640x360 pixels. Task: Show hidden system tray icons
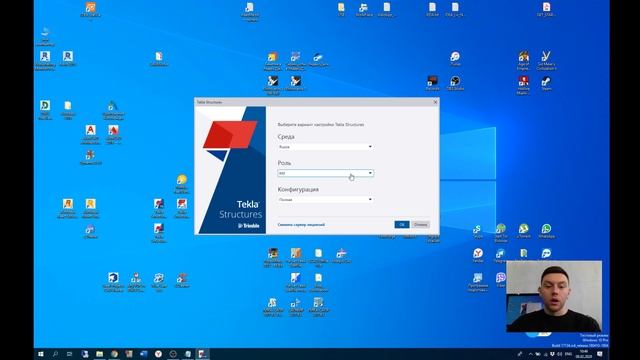point(530,354)
